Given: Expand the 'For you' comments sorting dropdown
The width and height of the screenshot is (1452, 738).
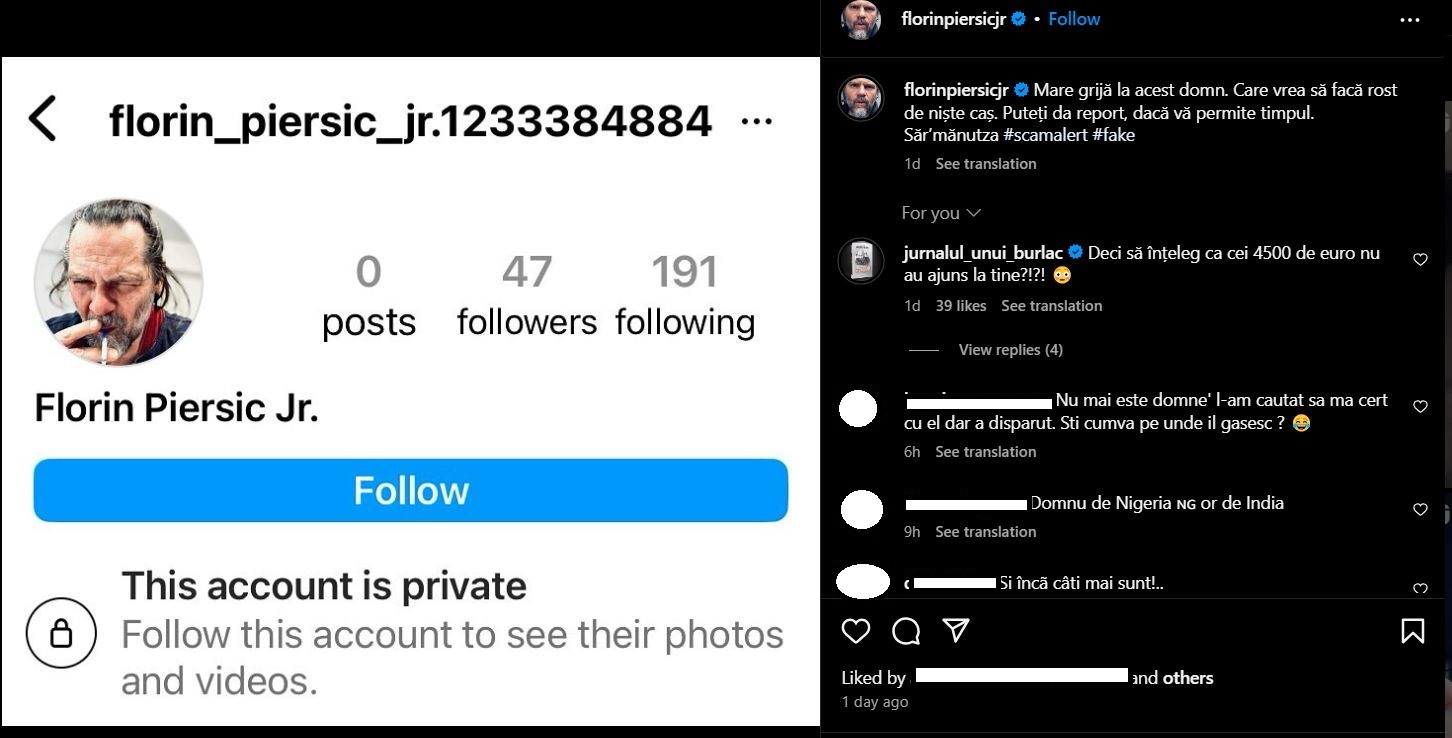Looking at the screenshot, I should click(940, 213).
